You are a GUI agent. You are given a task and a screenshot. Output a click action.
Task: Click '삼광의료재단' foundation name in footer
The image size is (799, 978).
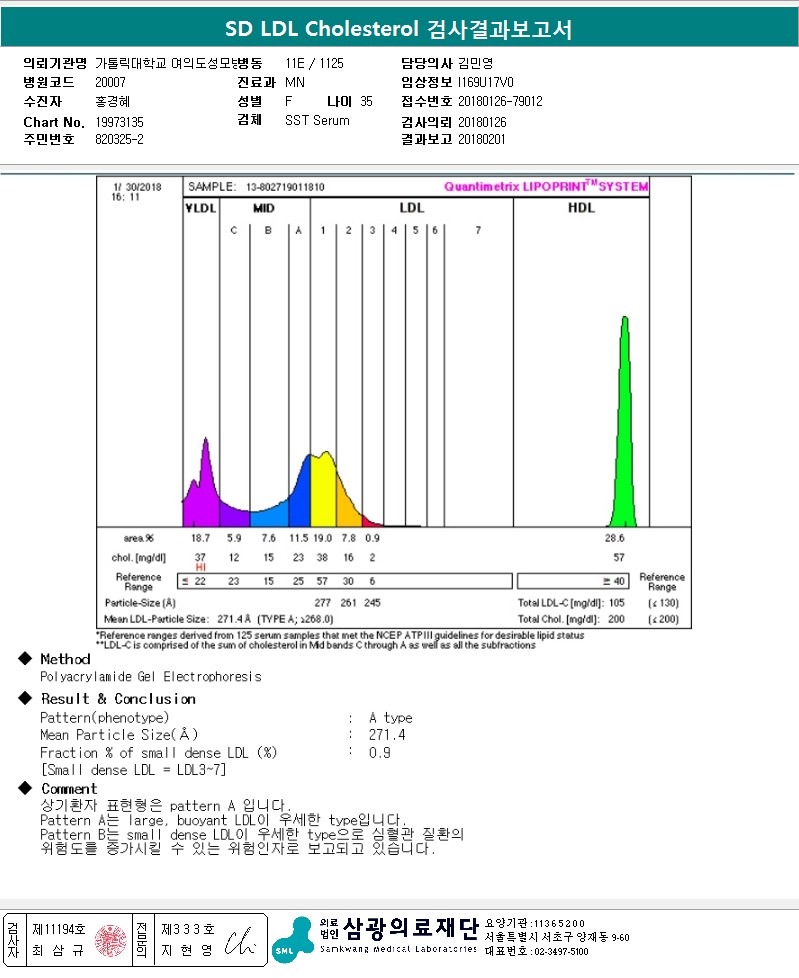coord(411,929)
